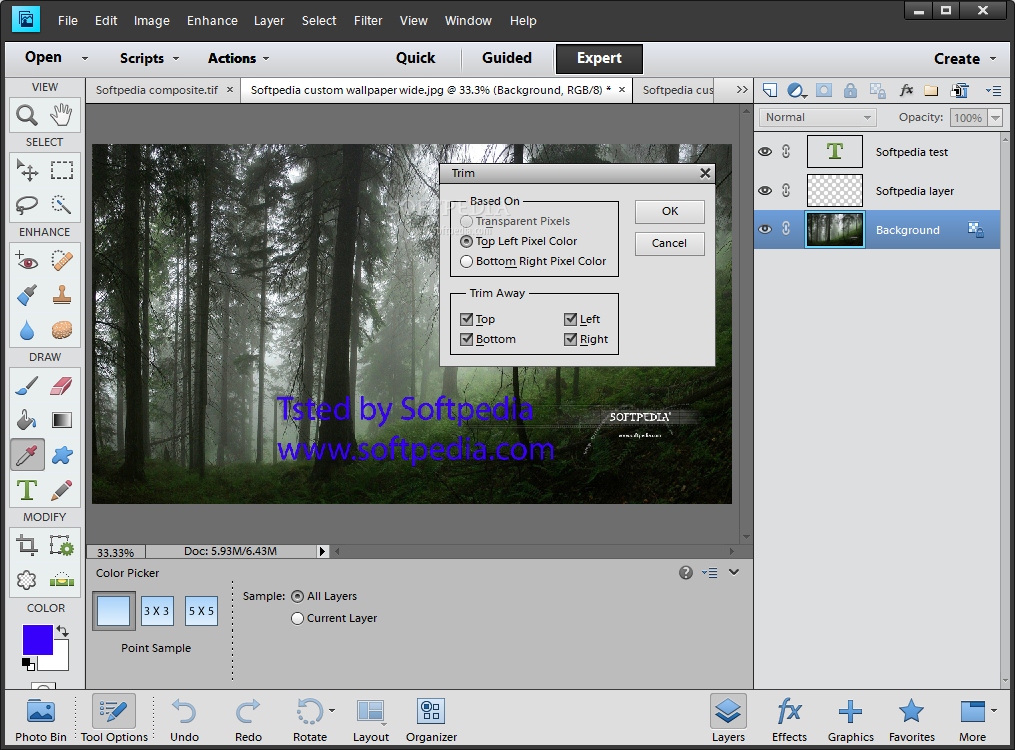Select All Layers sample option
This screenshot has height=750, width=1015.
tap(297, 596)
